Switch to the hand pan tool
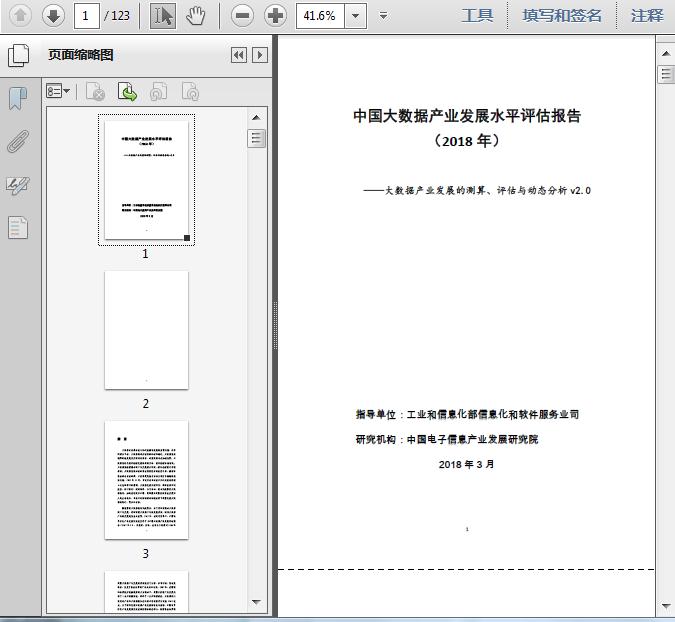The height and width of the screenshot is (622, 675). tap(196, 15)
